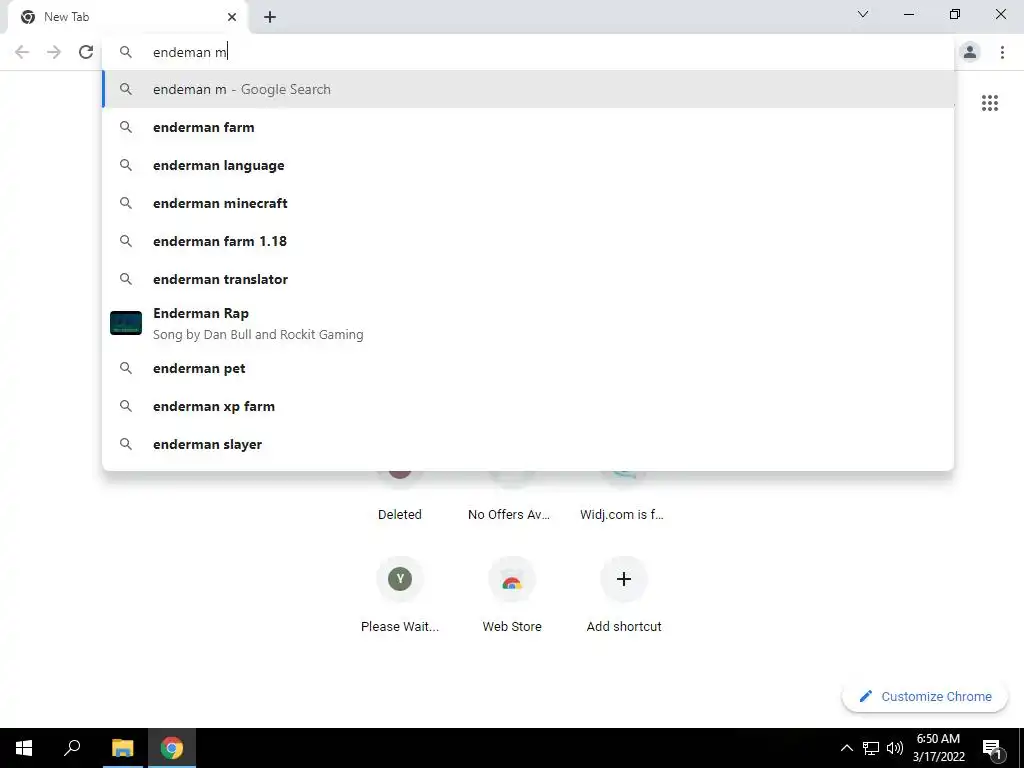Choose 'endeman m - Google Search' suggestion
Screen dimensions: 1024x768
point(528,89)
